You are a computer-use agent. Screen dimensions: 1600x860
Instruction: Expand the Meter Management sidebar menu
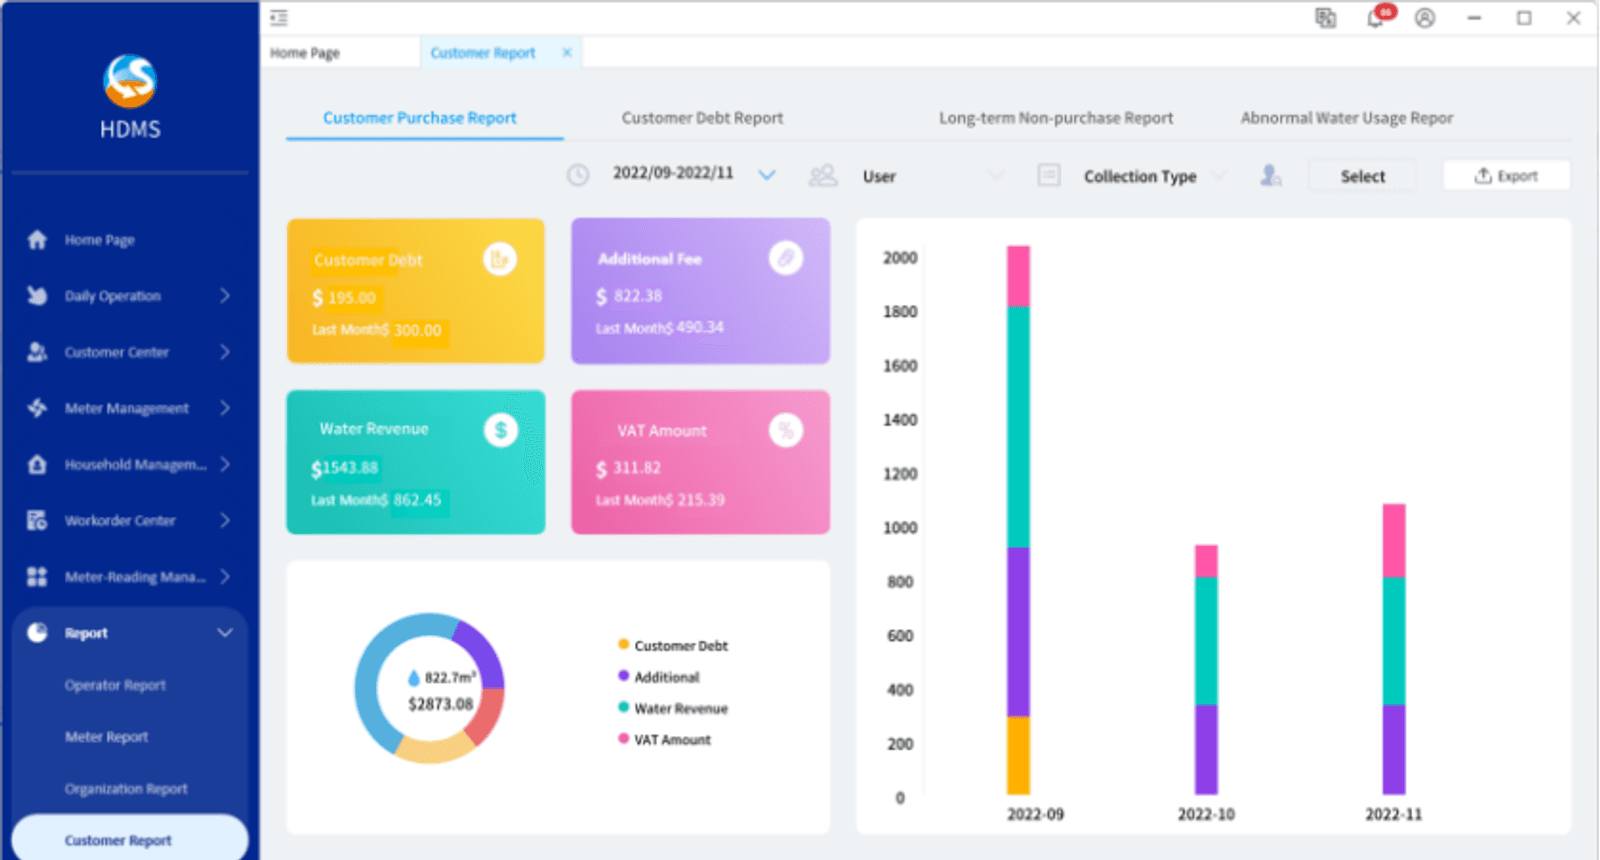click(x=128, y=408)
